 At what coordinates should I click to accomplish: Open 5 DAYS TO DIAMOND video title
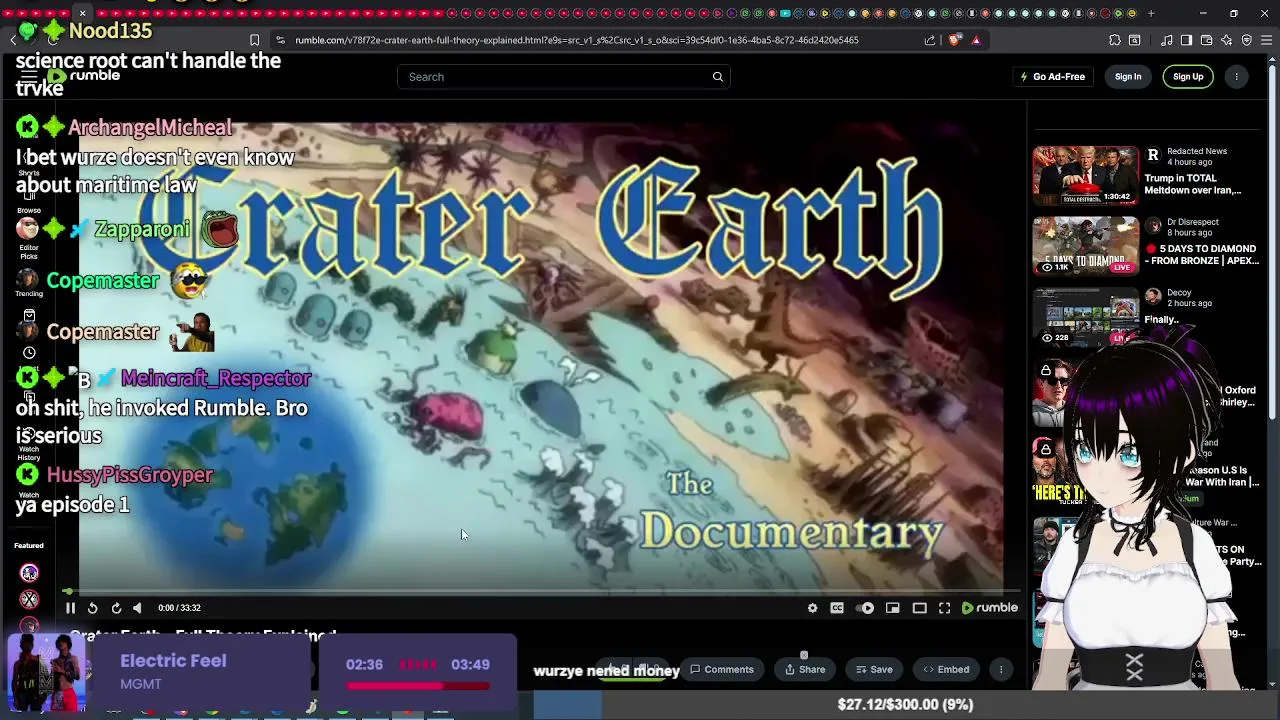tap(1200, 254)
